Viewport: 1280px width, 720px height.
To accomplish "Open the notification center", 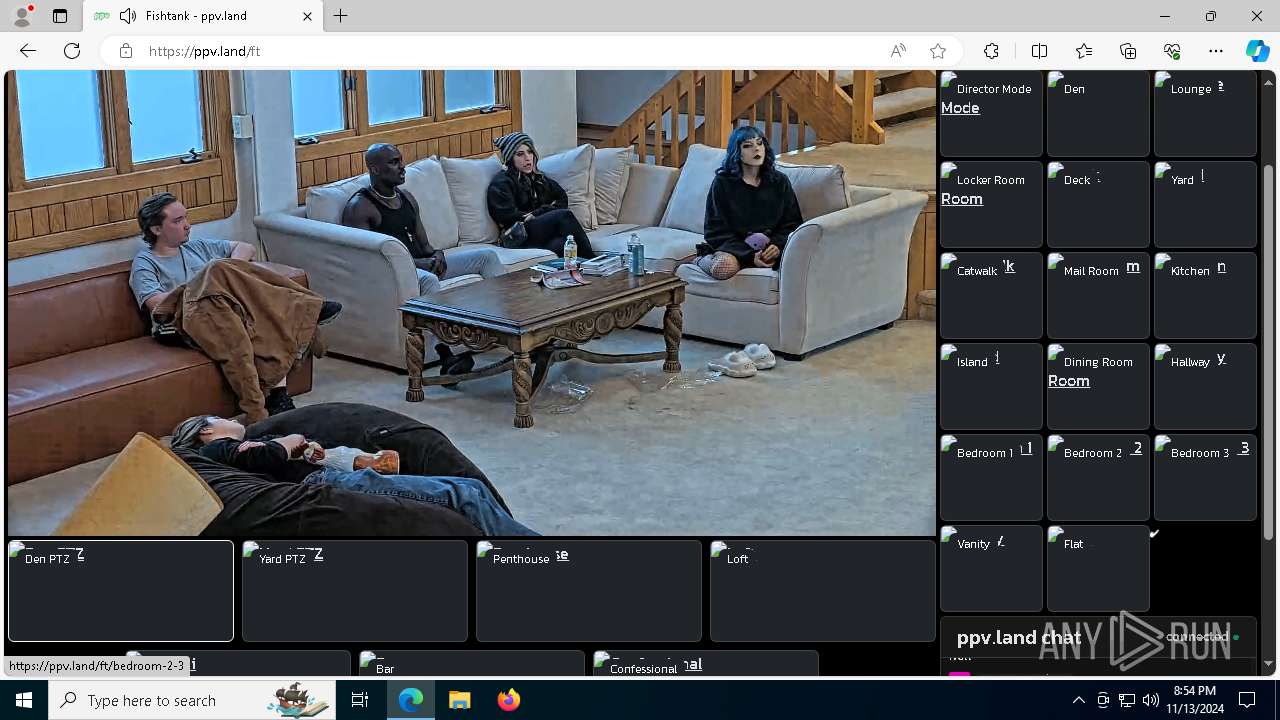I will click(1247, 700).
